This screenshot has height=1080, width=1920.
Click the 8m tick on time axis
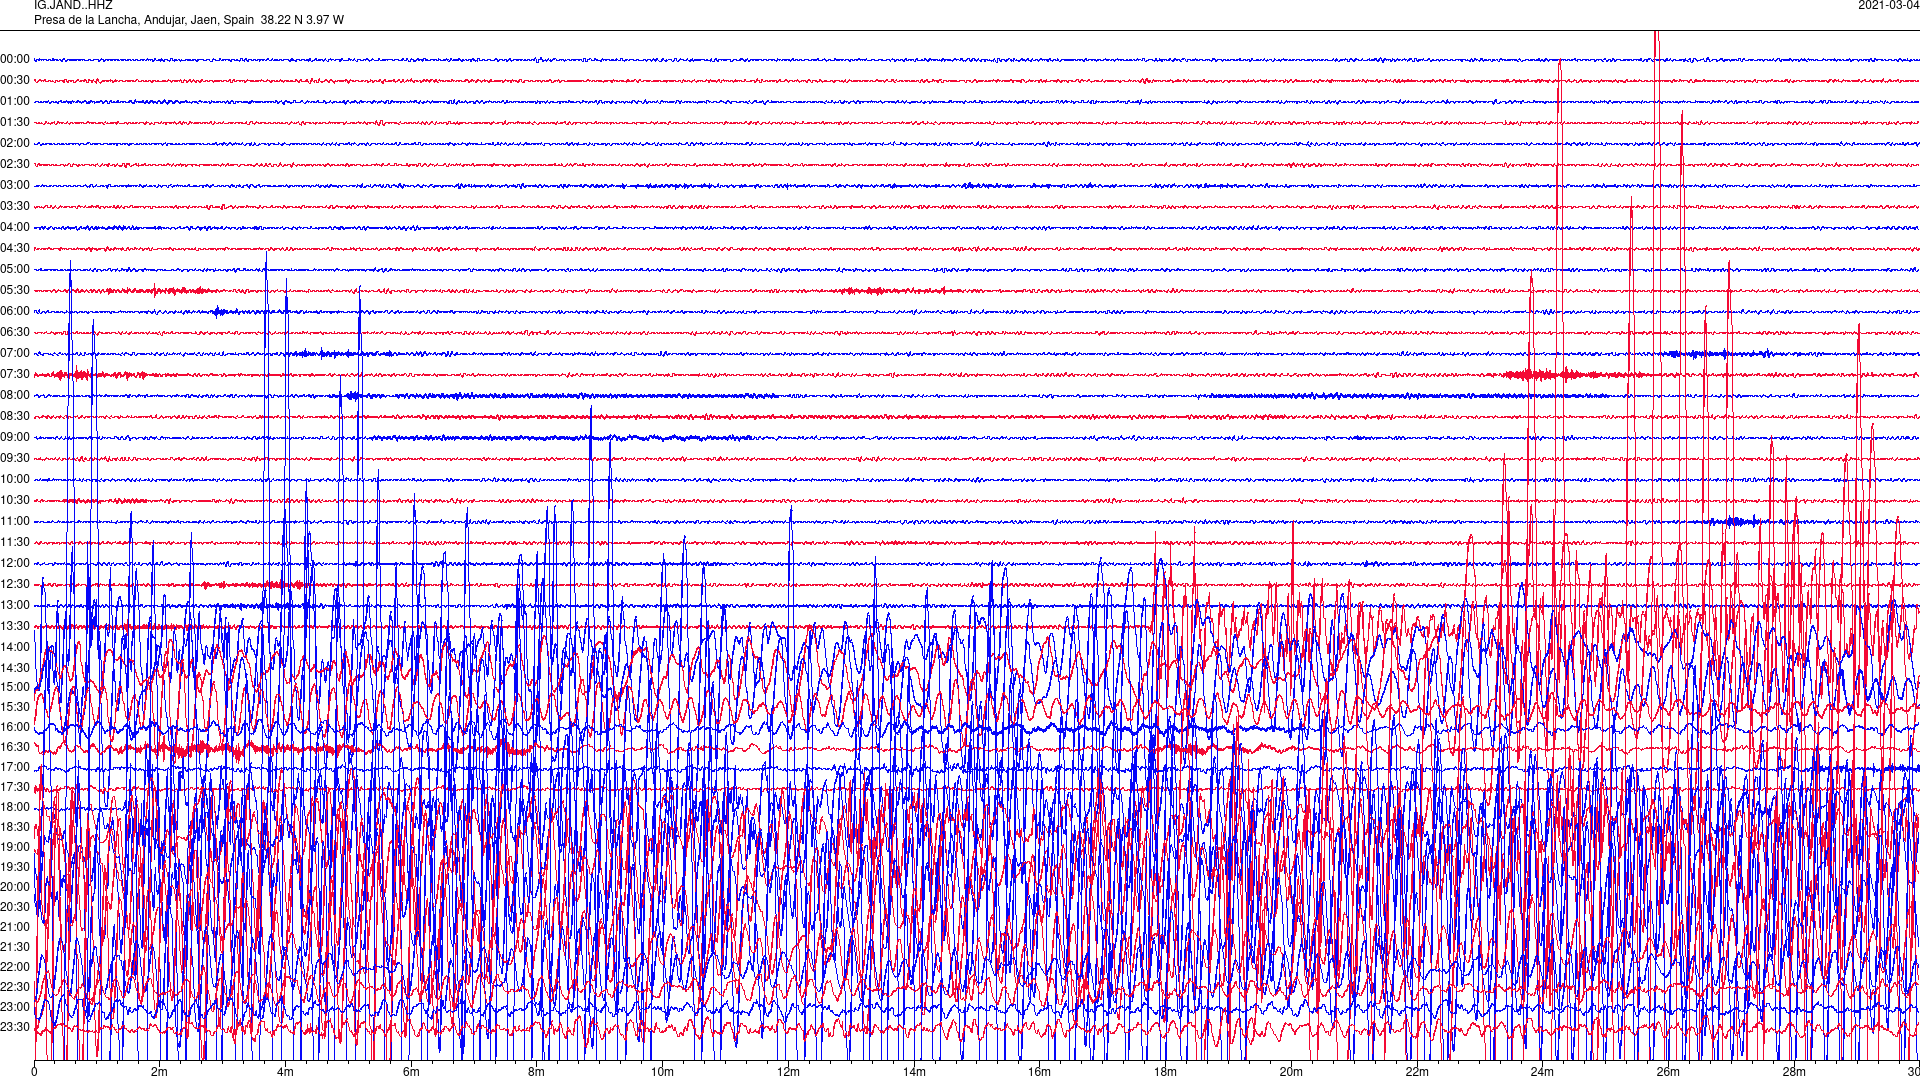pos(537,1073)
